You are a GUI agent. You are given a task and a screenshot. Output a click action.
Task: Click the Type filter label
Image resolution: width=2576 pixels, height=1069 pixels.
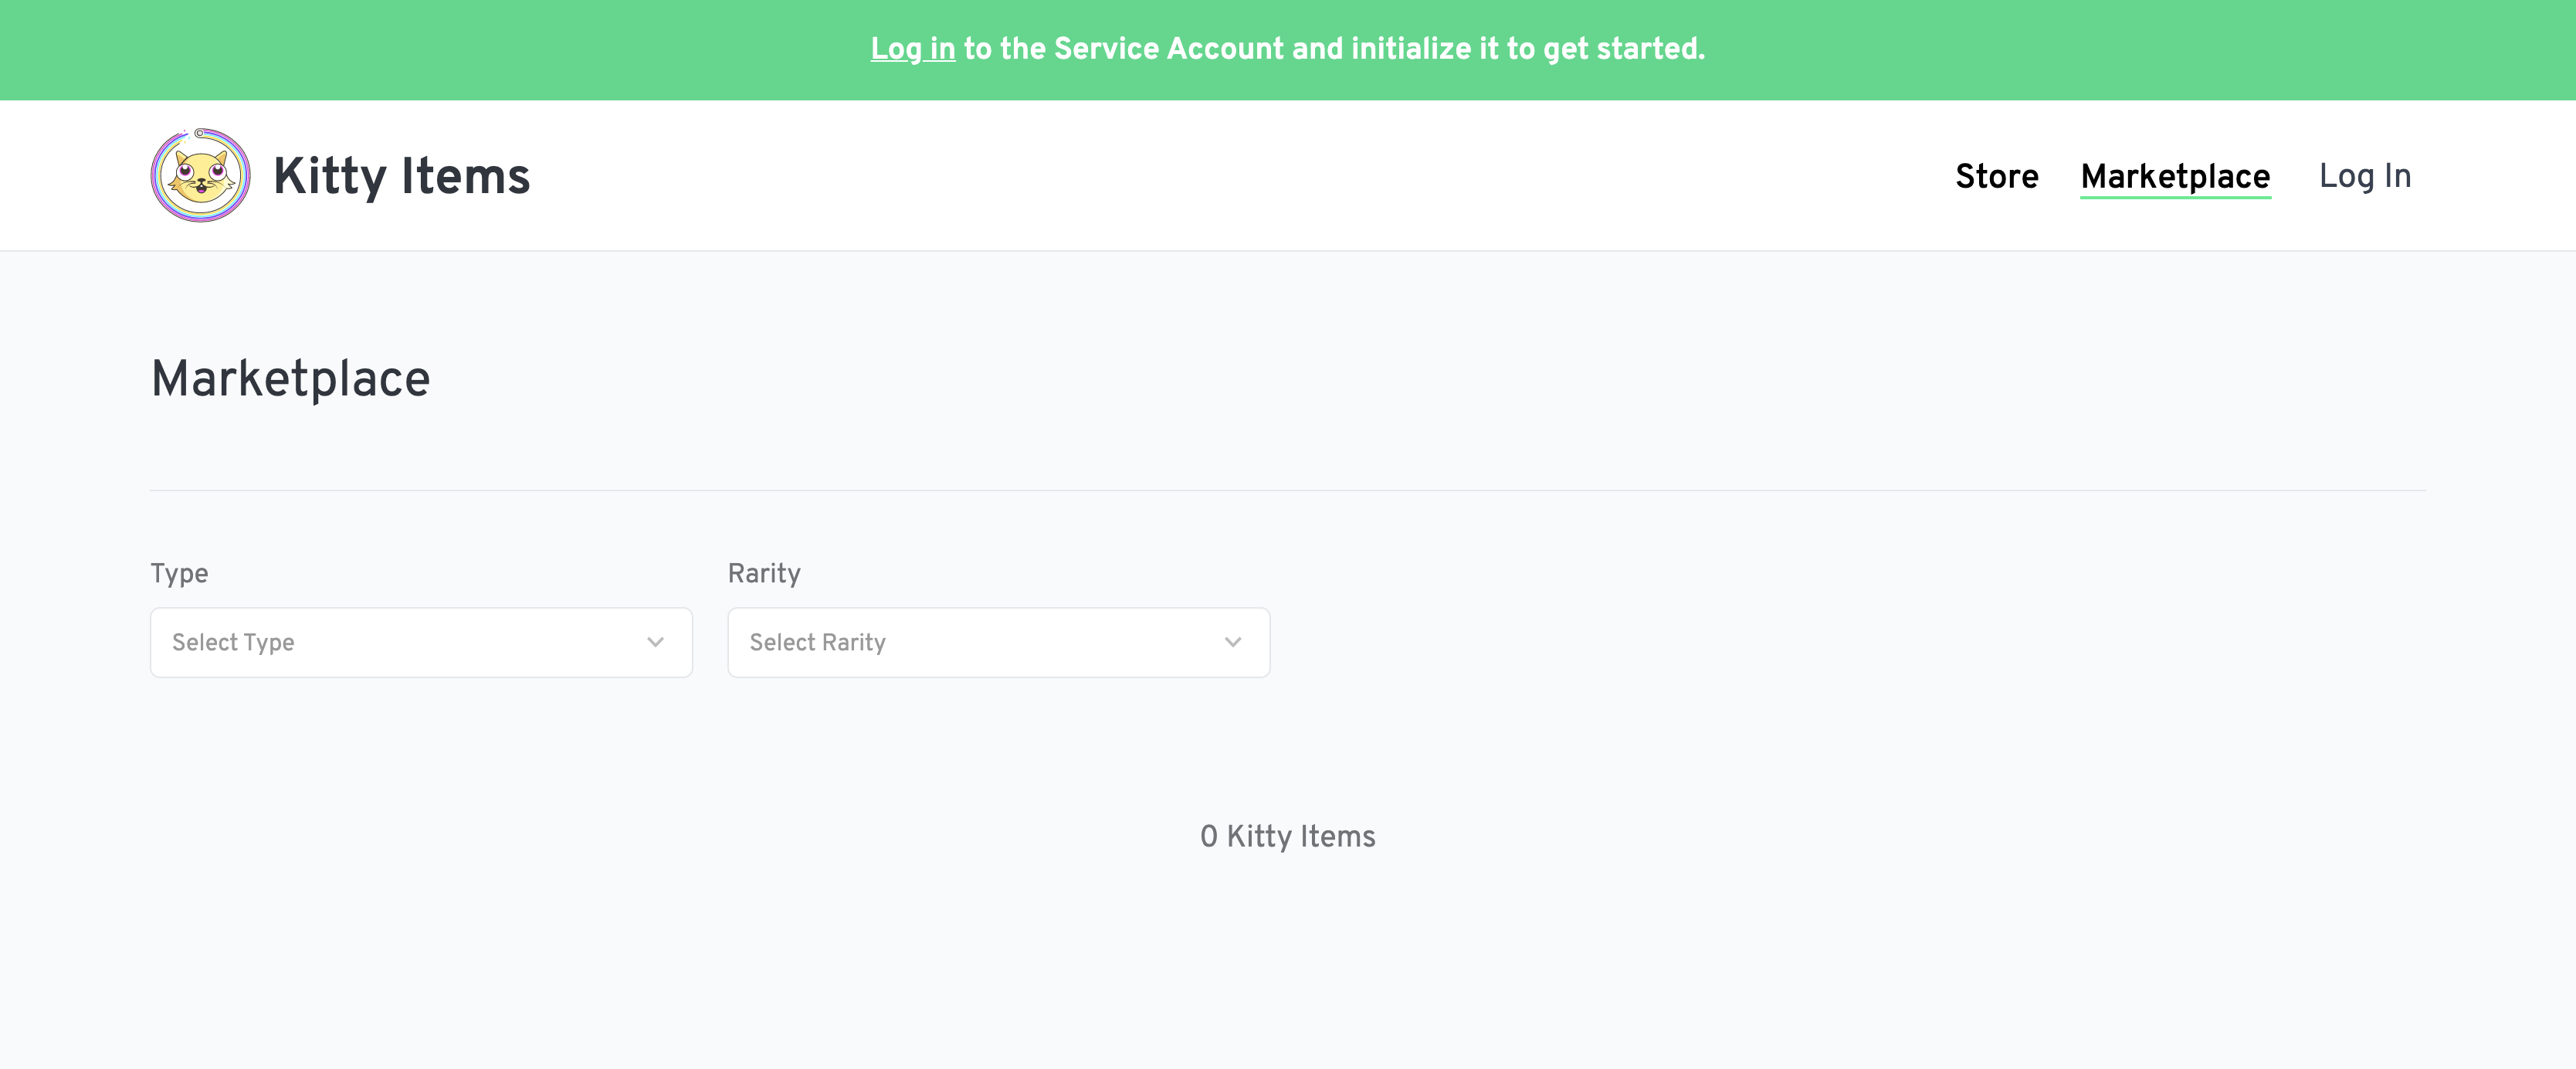click(179, 572)
